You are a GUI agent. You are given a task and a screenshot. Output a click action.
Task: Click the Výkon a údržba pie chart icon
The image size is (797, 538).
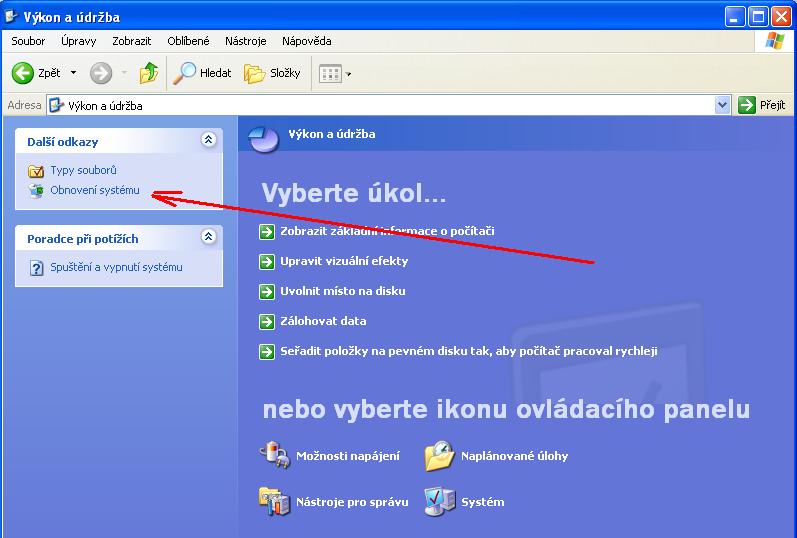[x=263, y=138]
